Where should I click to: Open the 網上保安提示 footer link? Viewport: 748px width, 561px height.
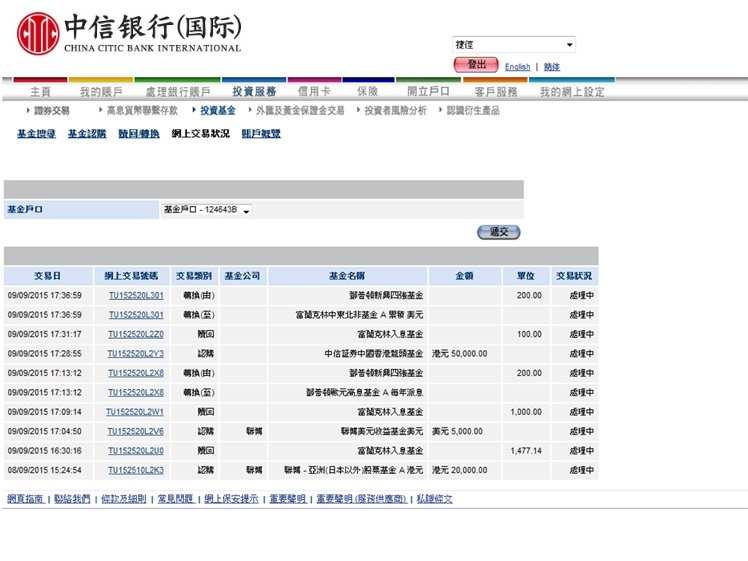click(231, 499)
